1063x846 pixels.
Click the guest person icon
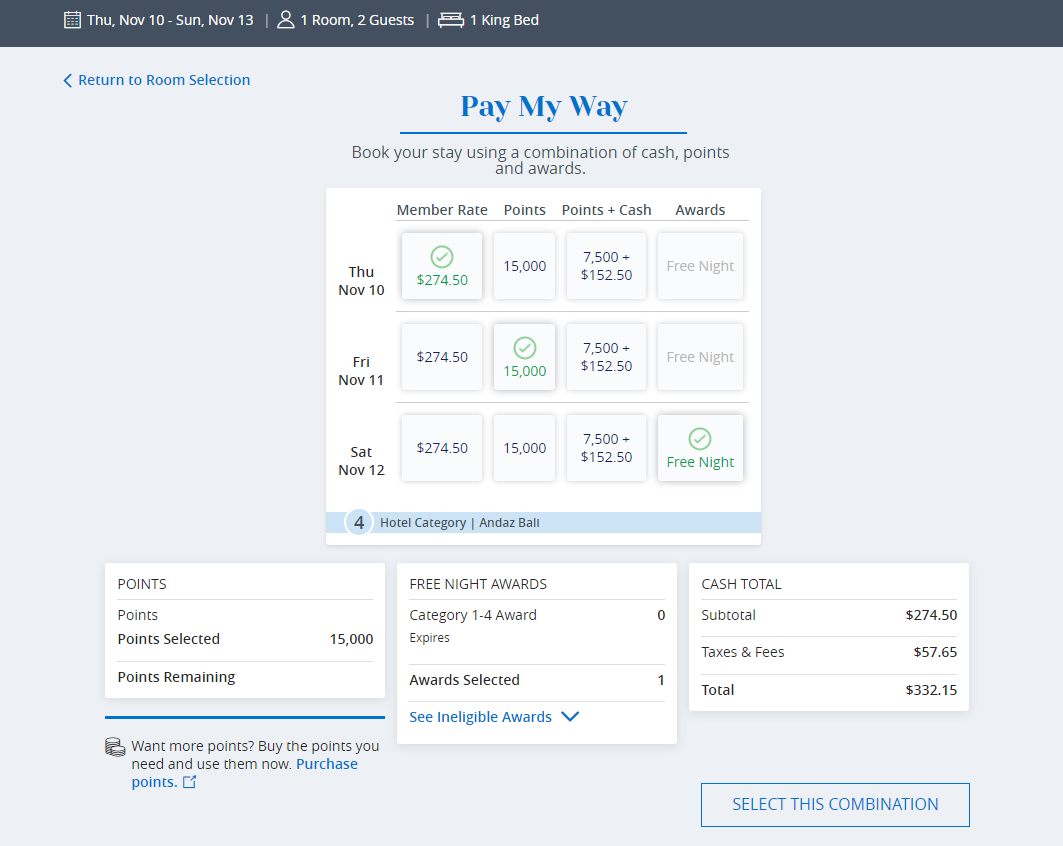point(286,20)
